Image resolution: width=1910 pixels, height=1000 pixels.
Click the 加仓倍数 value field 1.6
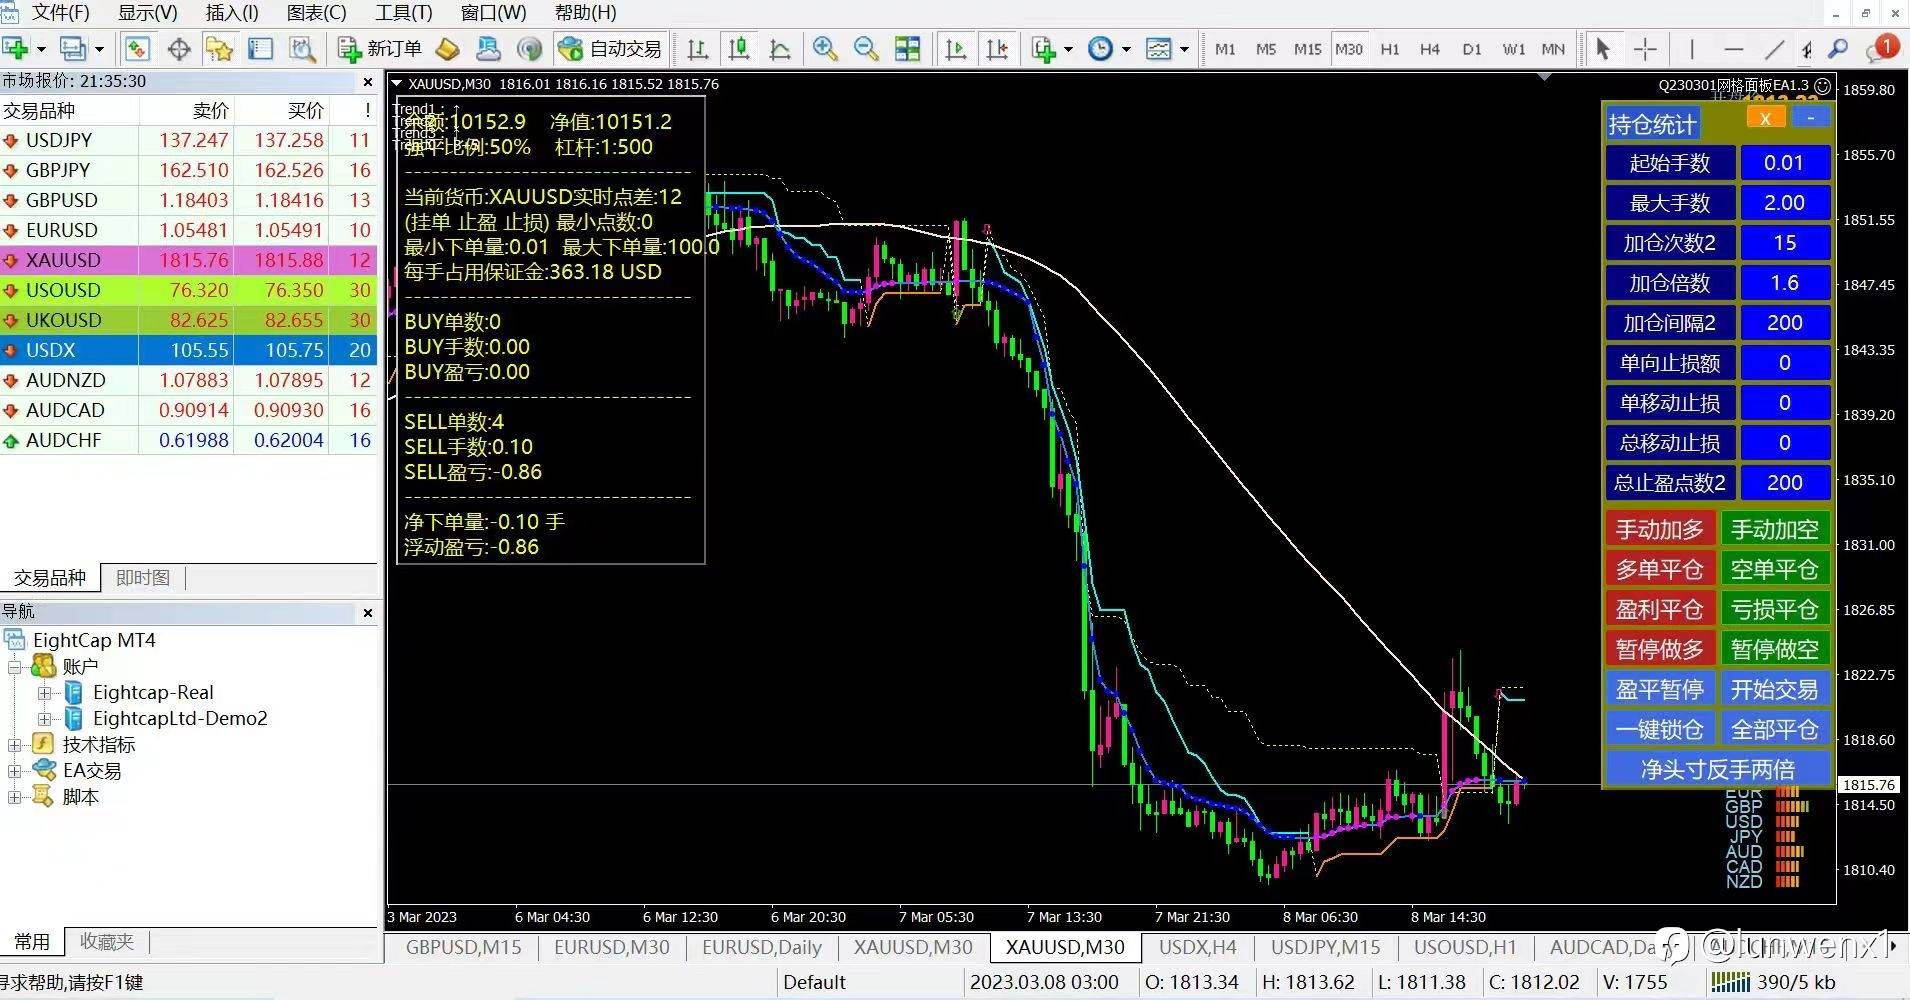point(1785,283)
